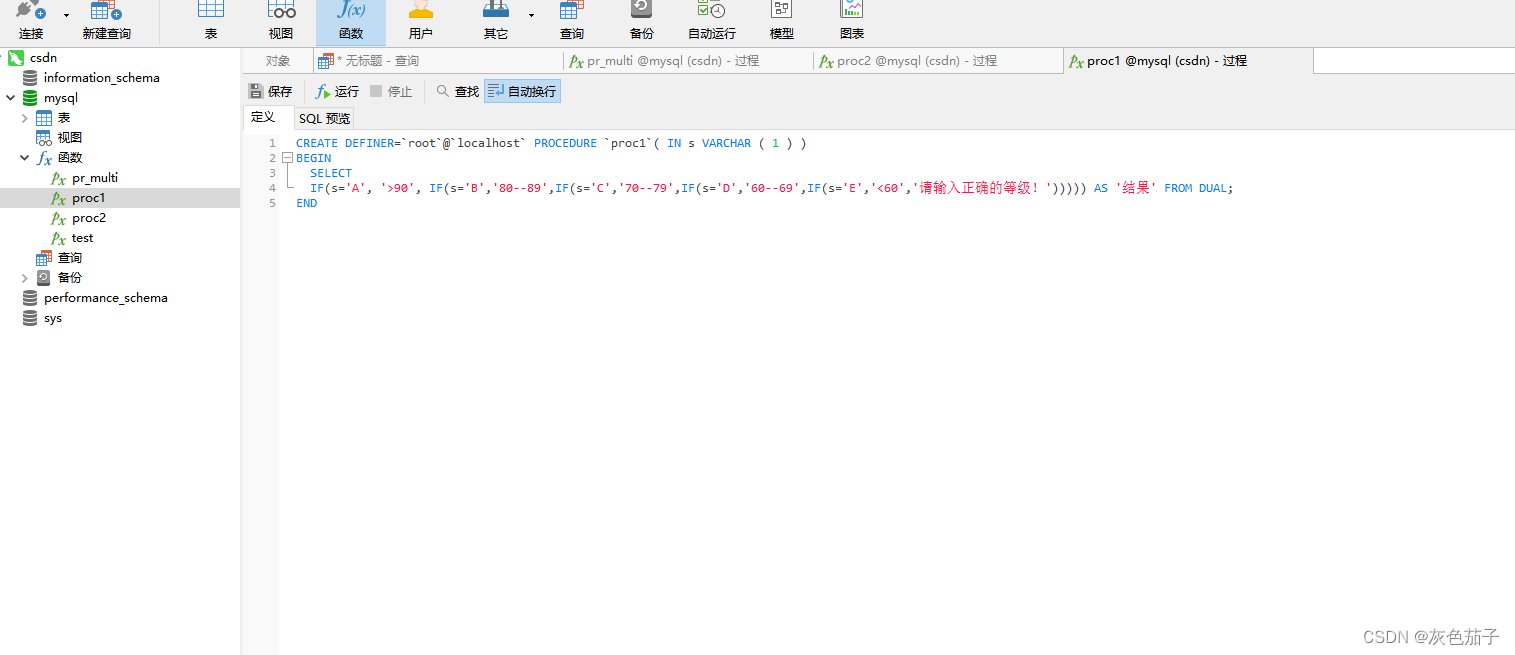Open the 连接 dropdown arrow

click(67, 16)
